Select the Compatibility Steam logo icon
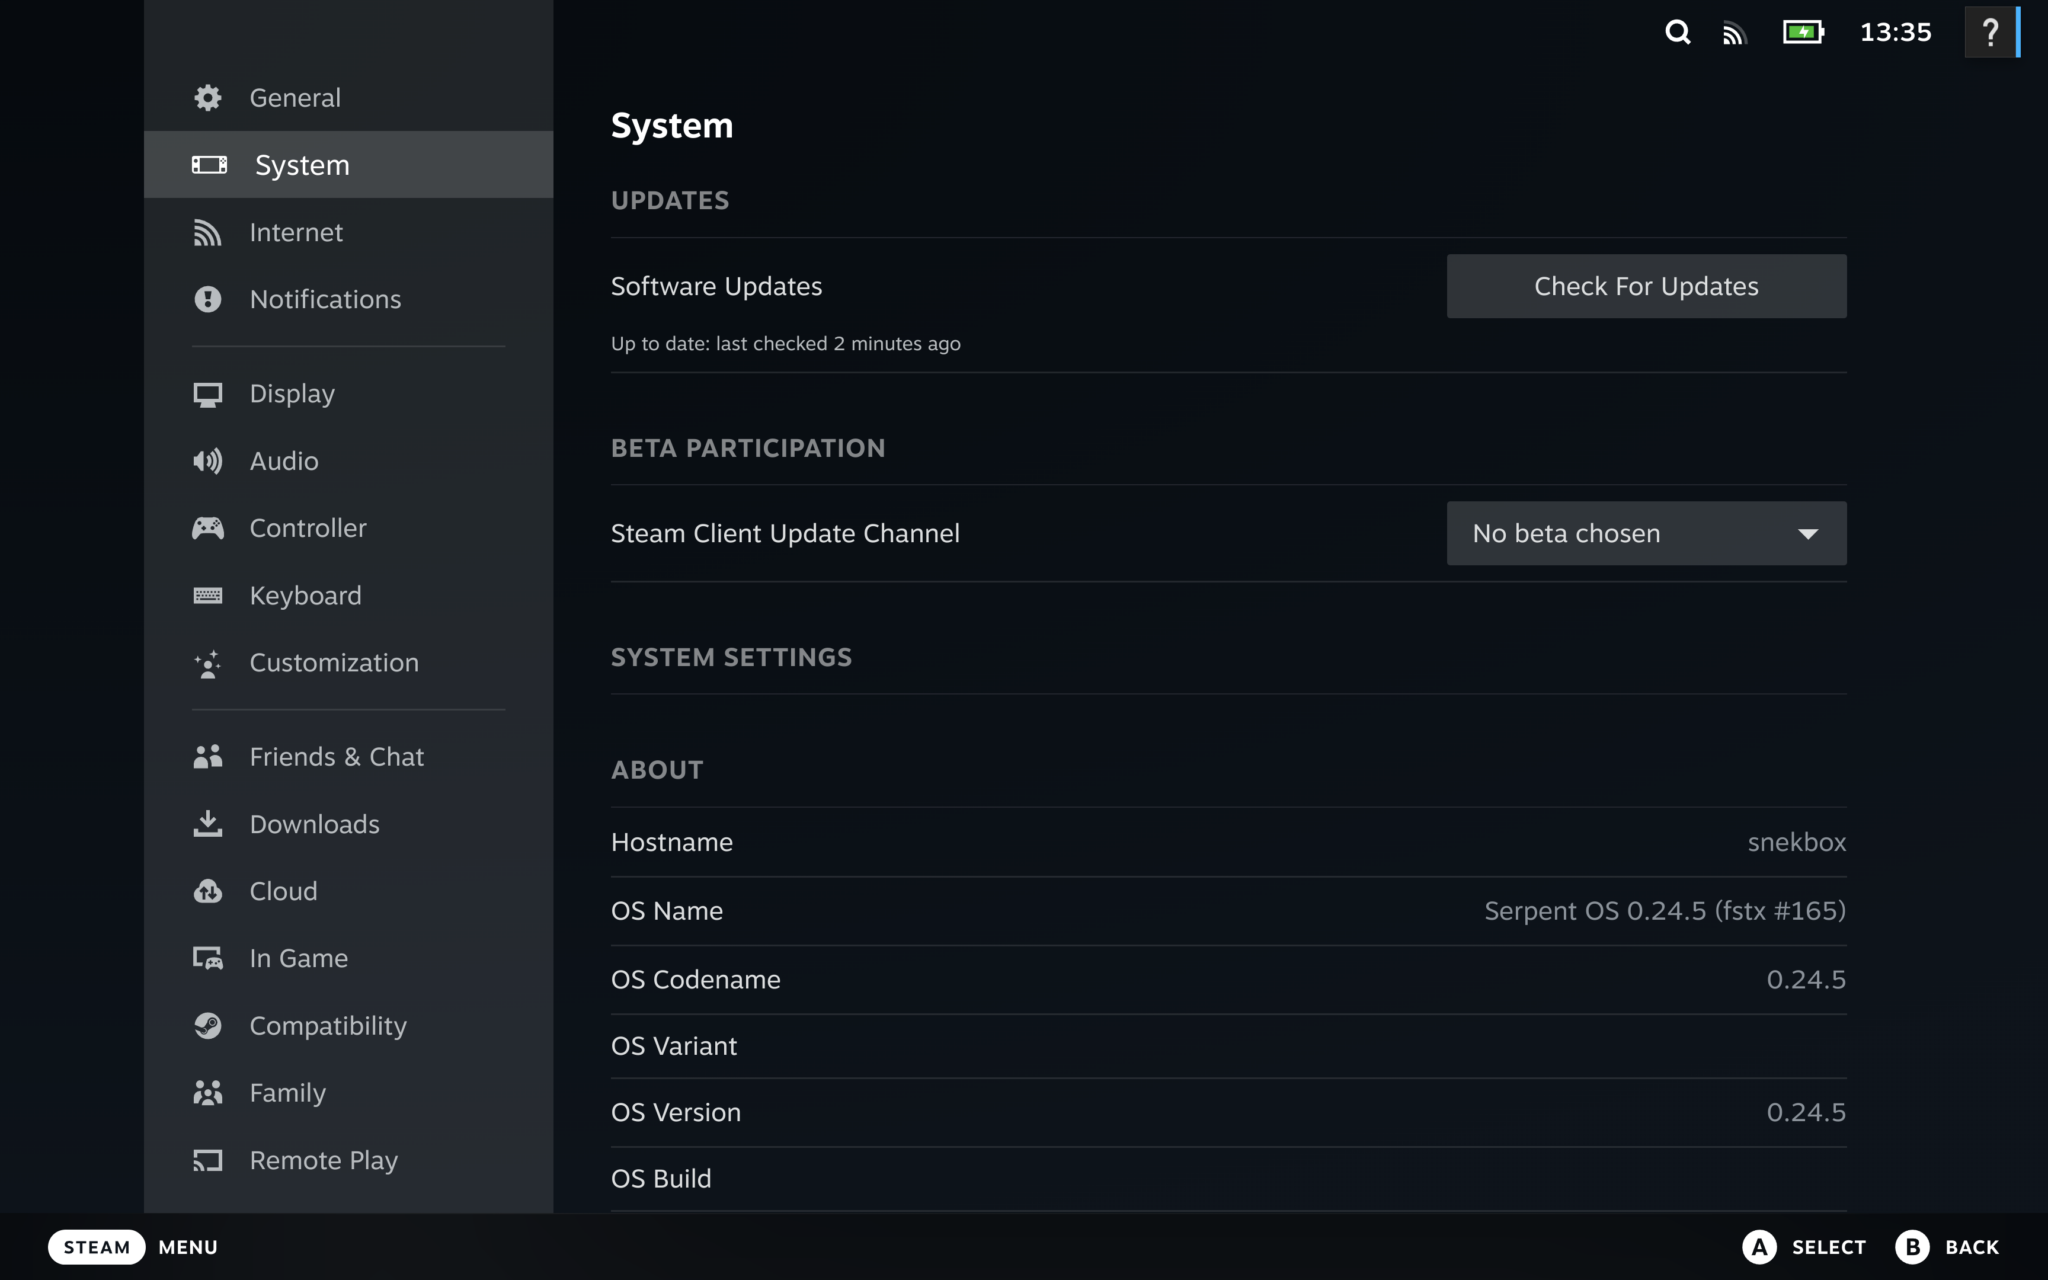 pos(208,1025)
